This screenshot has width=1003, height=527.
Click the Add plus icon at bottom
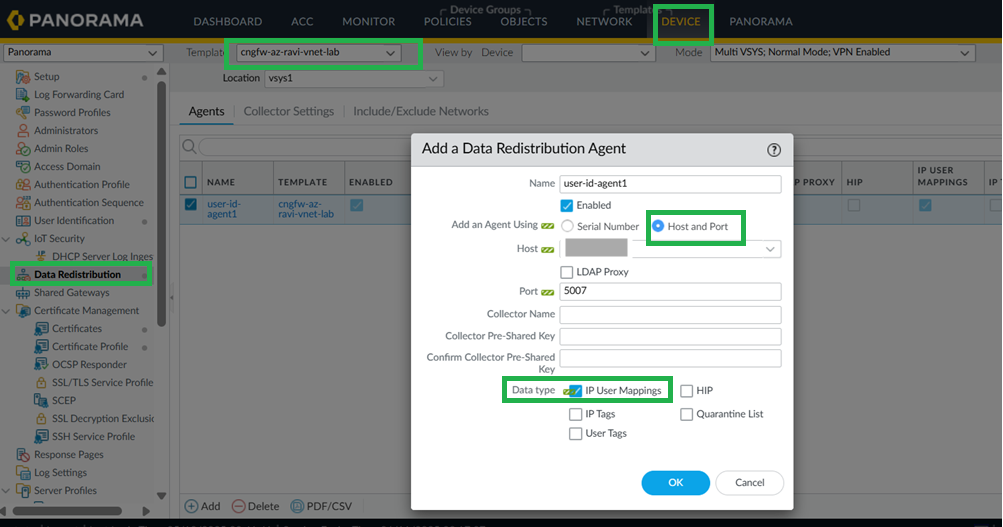[x=191, y=506]
